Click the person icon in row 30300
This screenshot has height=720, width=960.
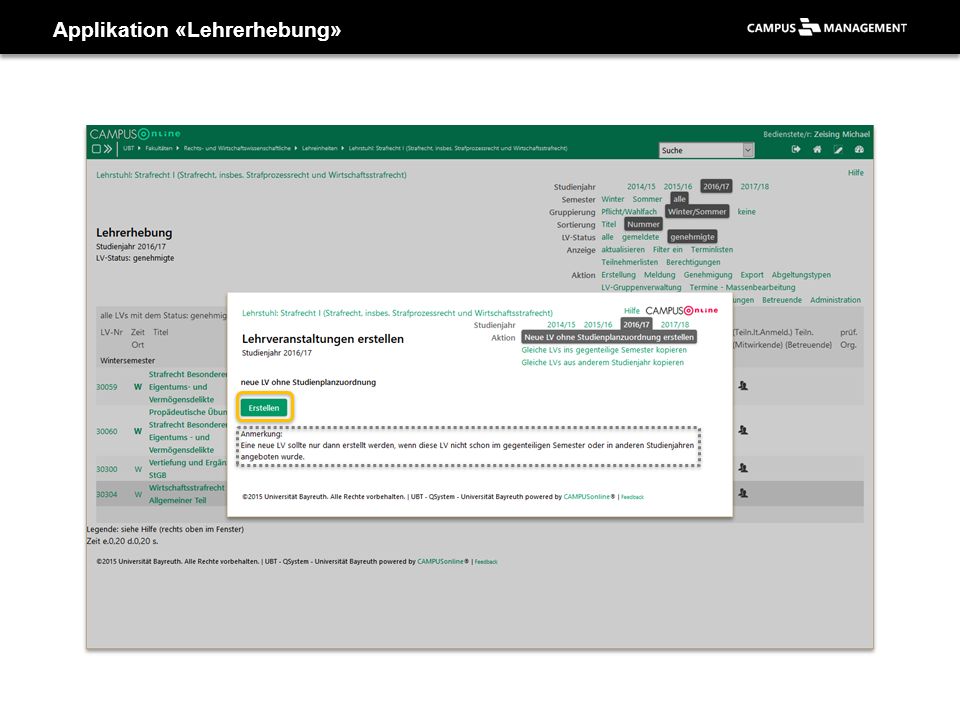[743, 468]
